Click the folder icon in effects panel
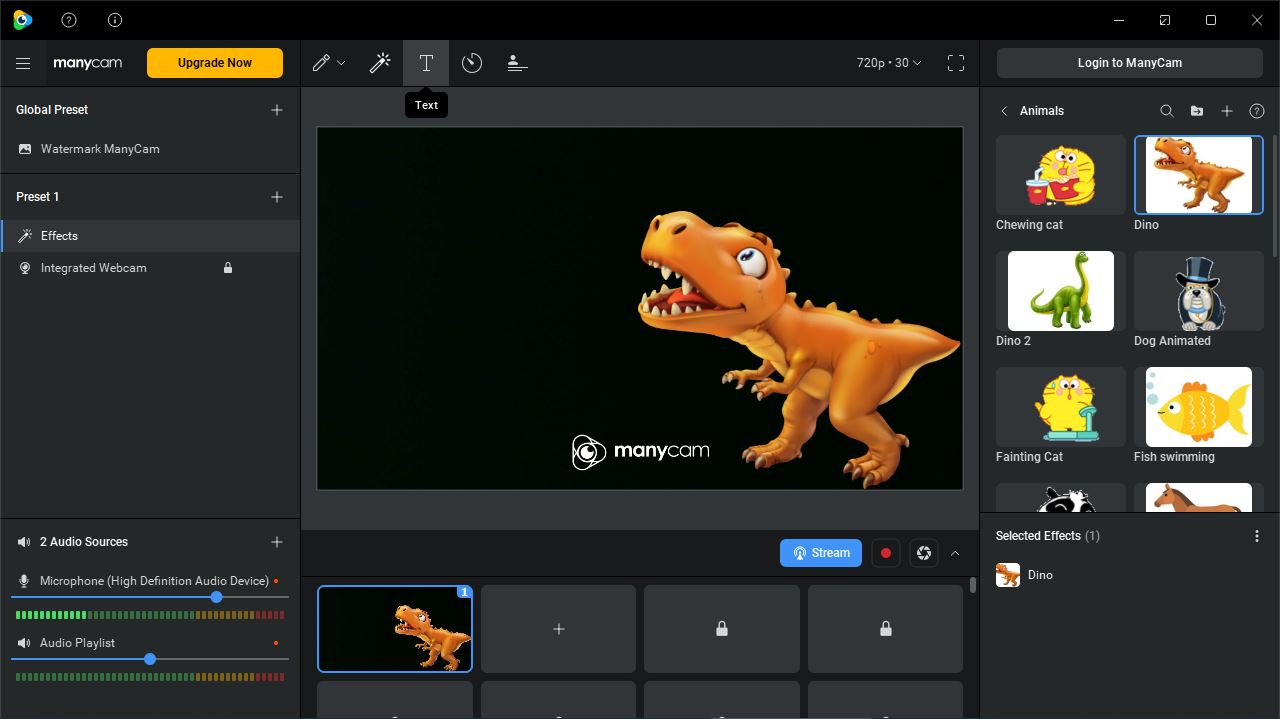Screen dimensions: 1280x719 pyautogui.click(x=1197, y=111)
